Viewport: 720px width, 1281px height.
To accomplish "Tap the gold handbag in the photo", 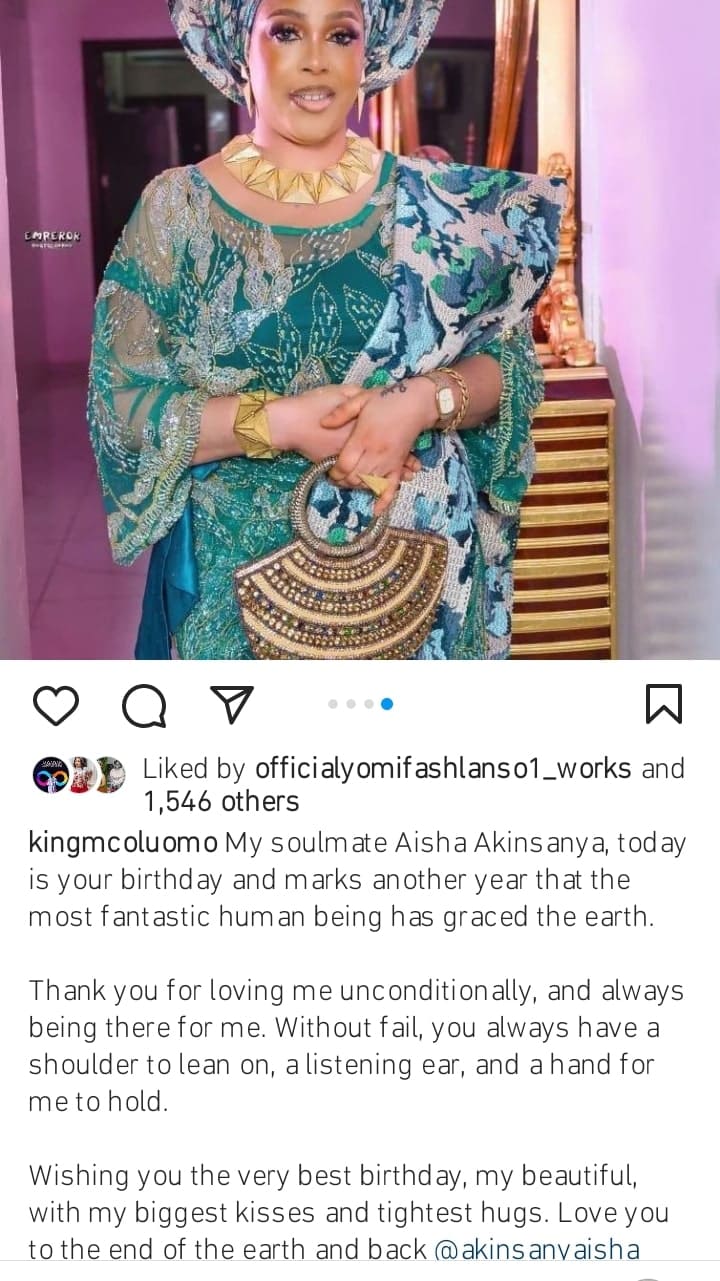I will pos(340,565).
